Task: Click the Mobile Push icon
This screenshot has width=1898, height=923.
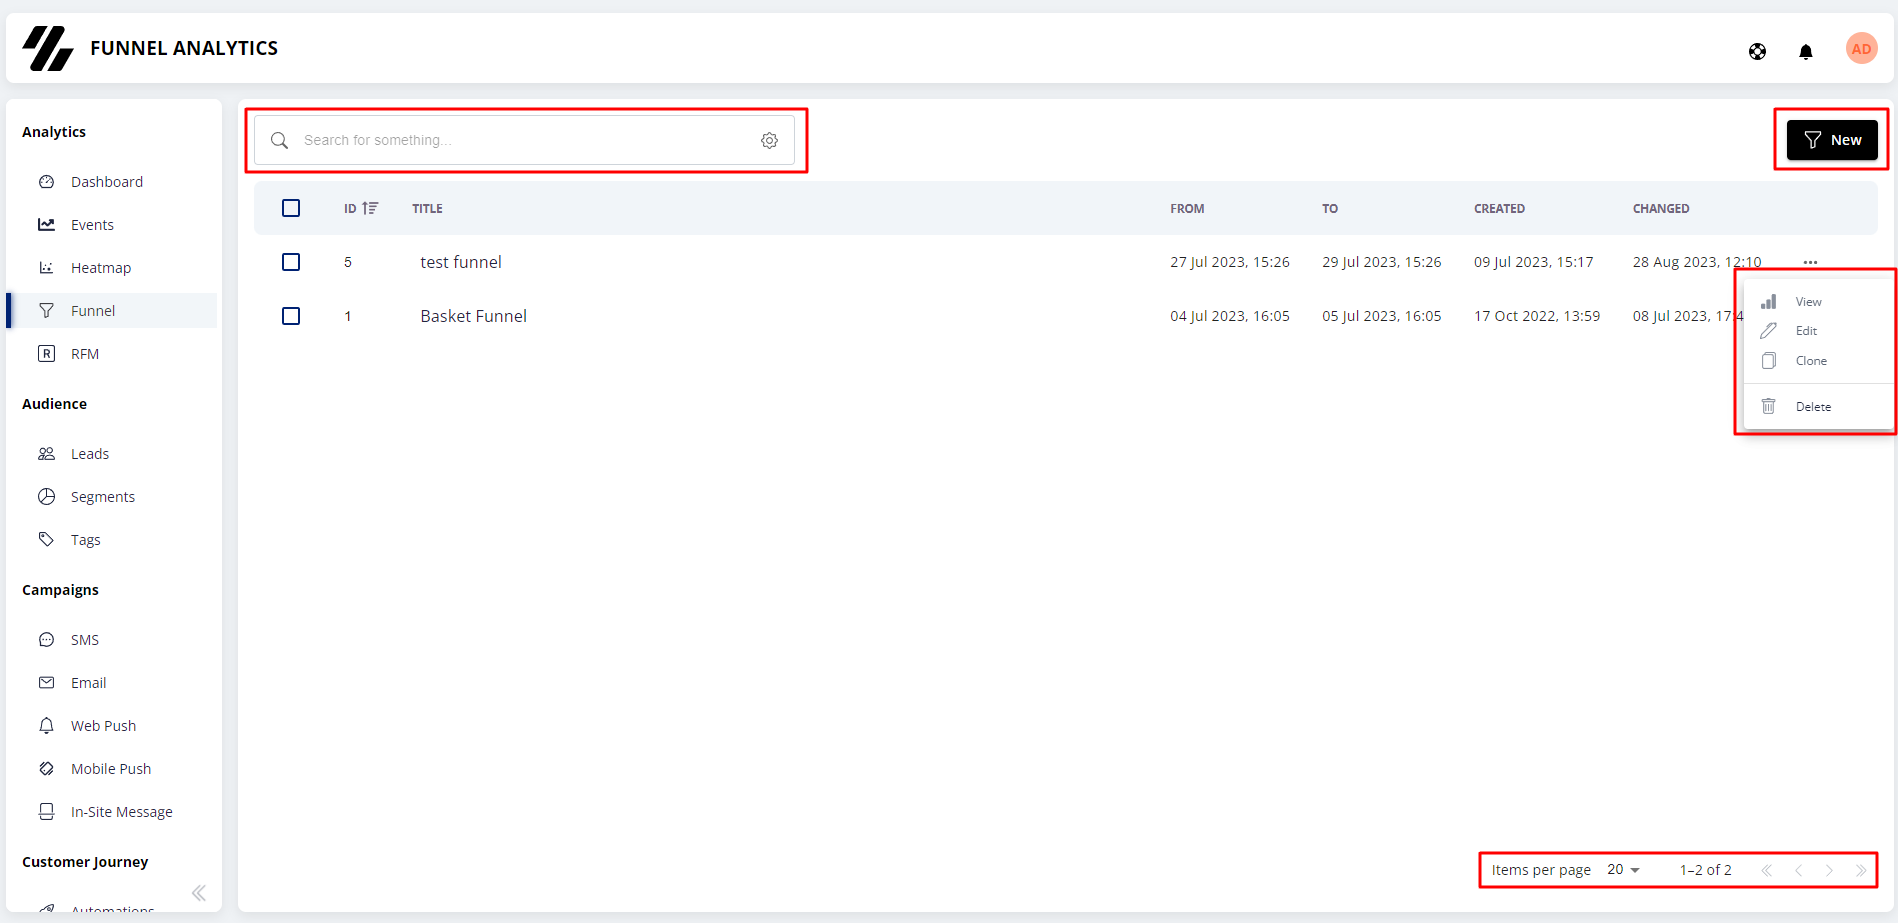Action: 46,769
